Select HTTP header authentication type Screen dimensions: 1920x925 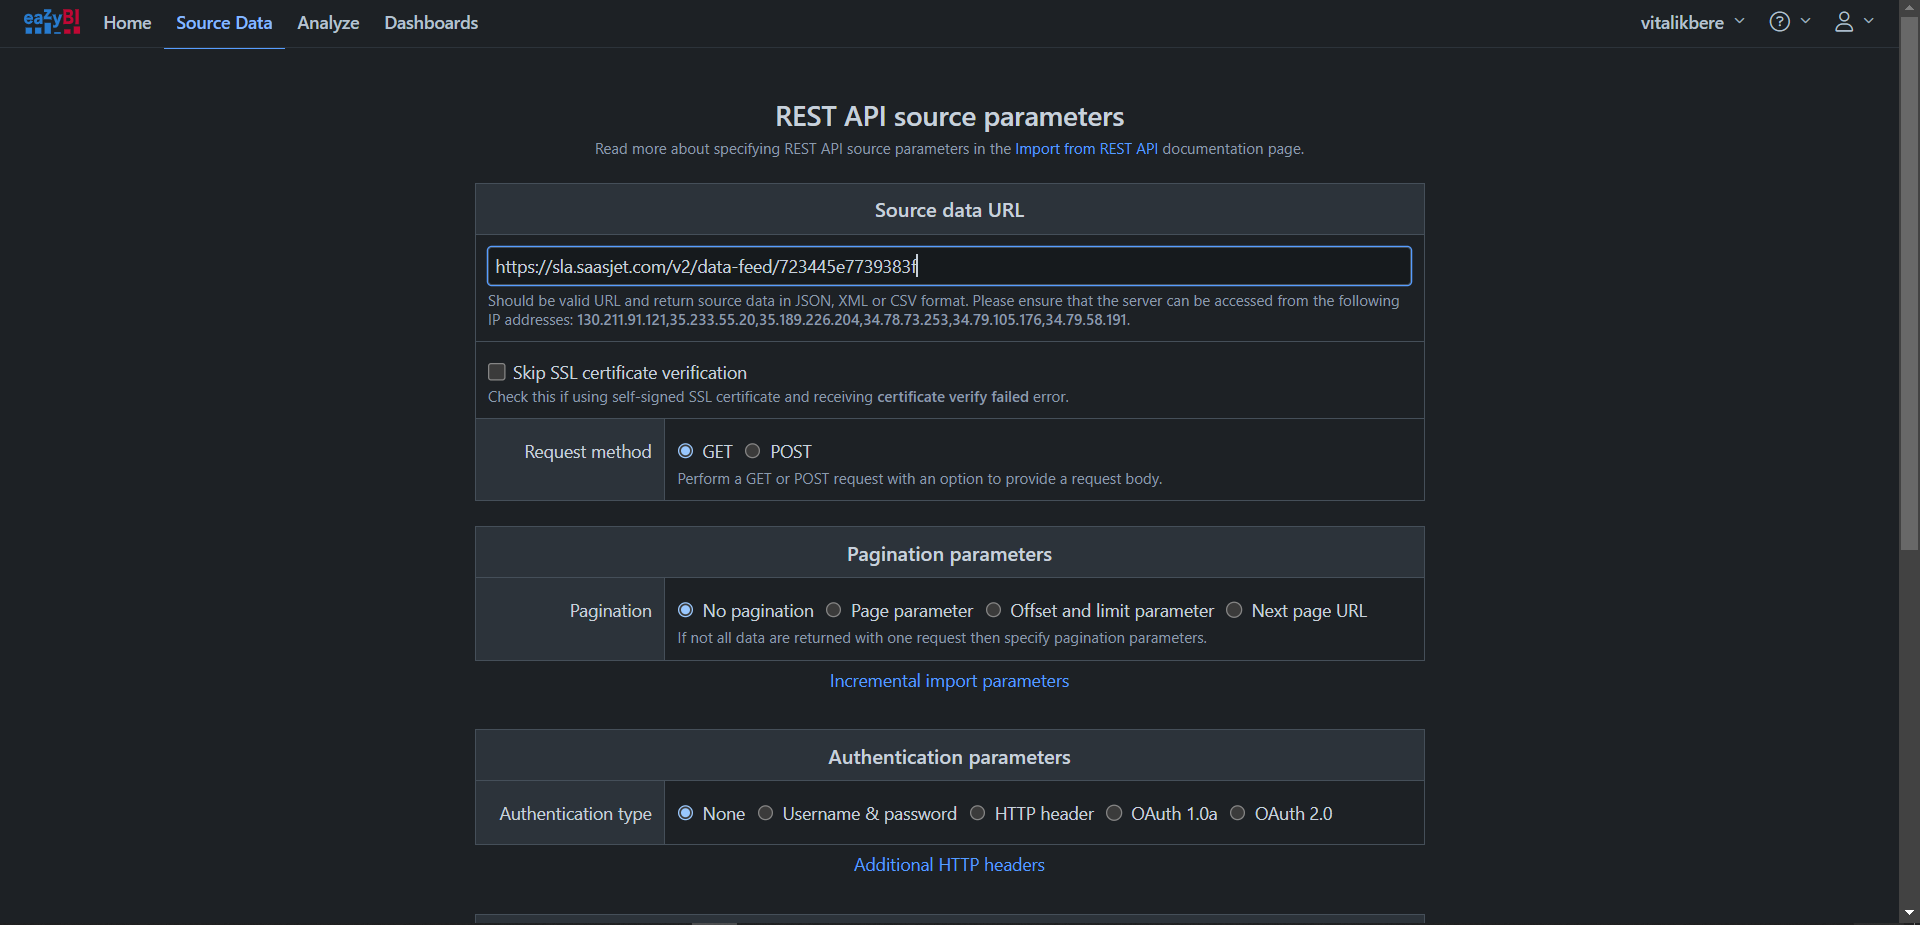pos(978,813)
